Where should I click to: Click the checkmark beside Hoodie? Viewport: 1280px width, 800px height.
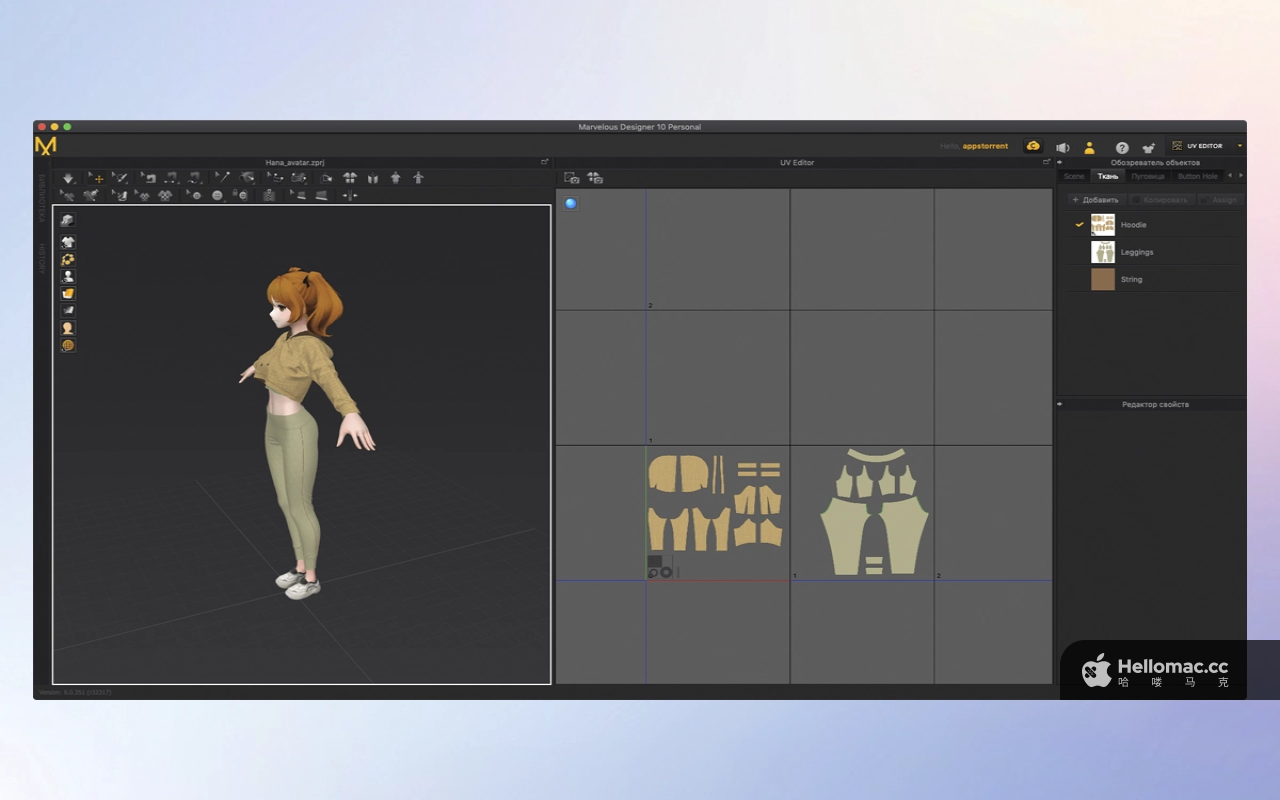pos(1079,225)
